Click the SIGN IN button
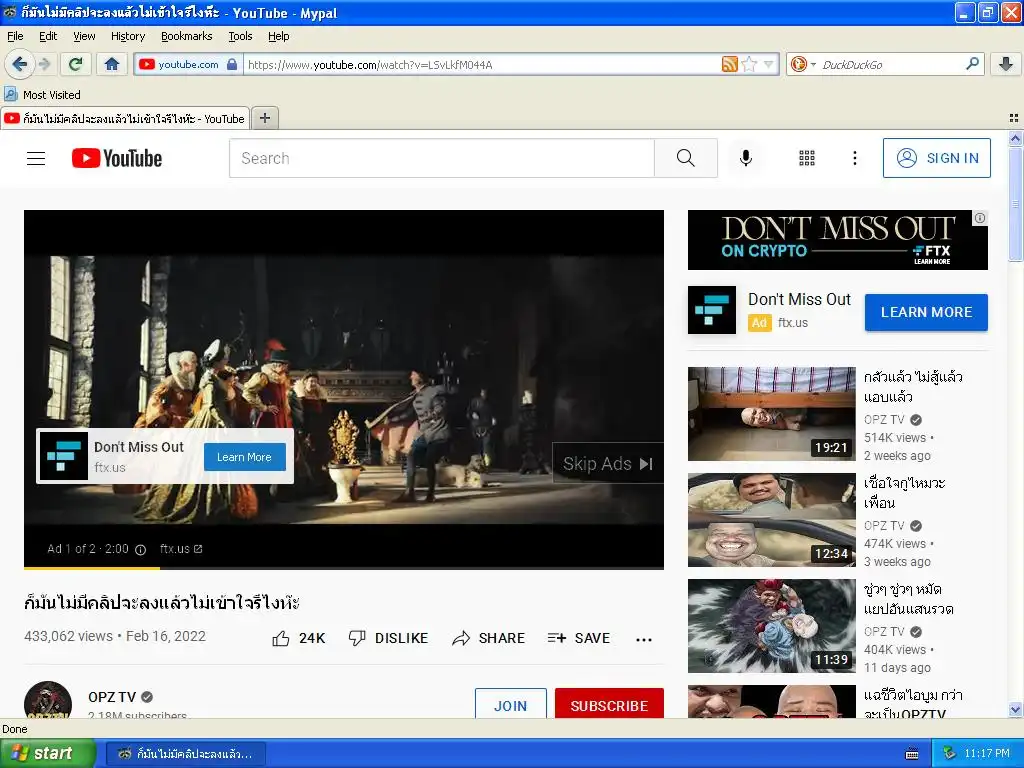Screen dimensions: 1024x768 coord(936,158)
